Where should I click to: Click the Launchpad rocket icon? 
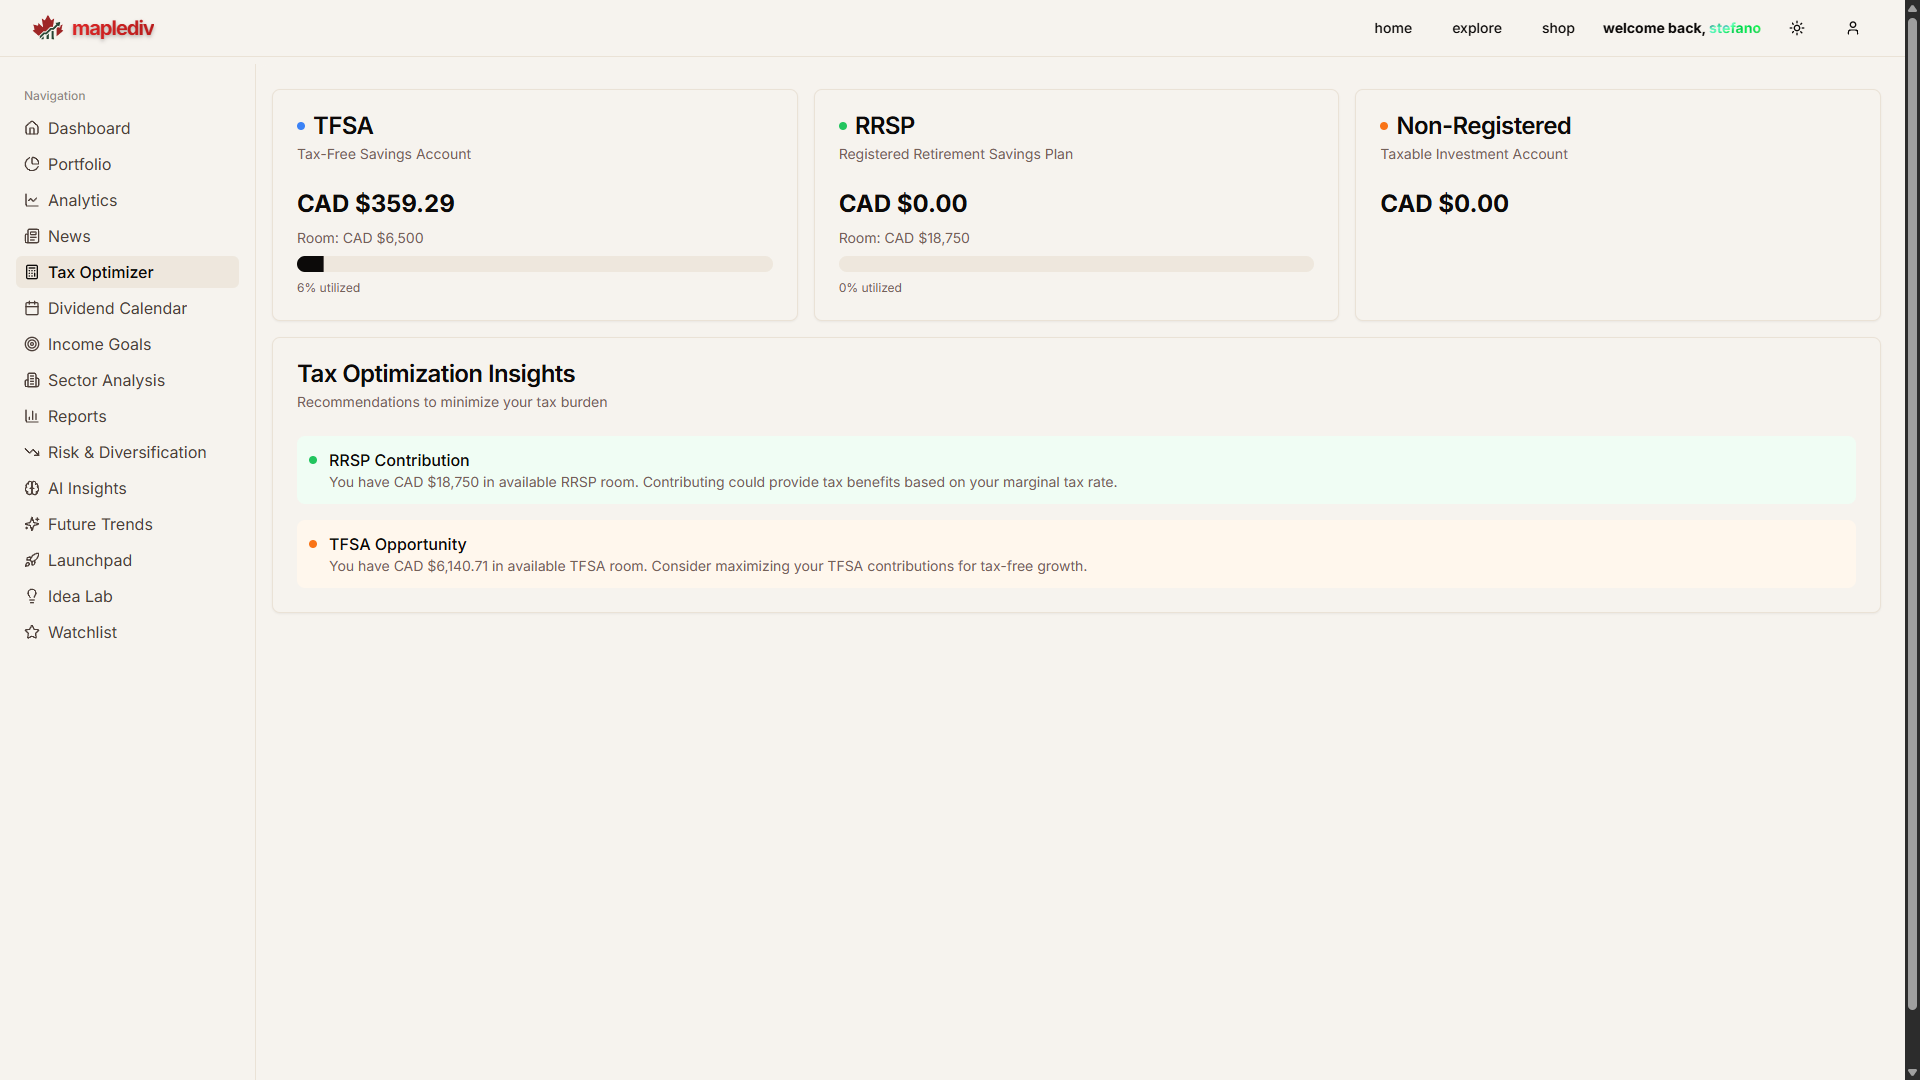(31, 560)
